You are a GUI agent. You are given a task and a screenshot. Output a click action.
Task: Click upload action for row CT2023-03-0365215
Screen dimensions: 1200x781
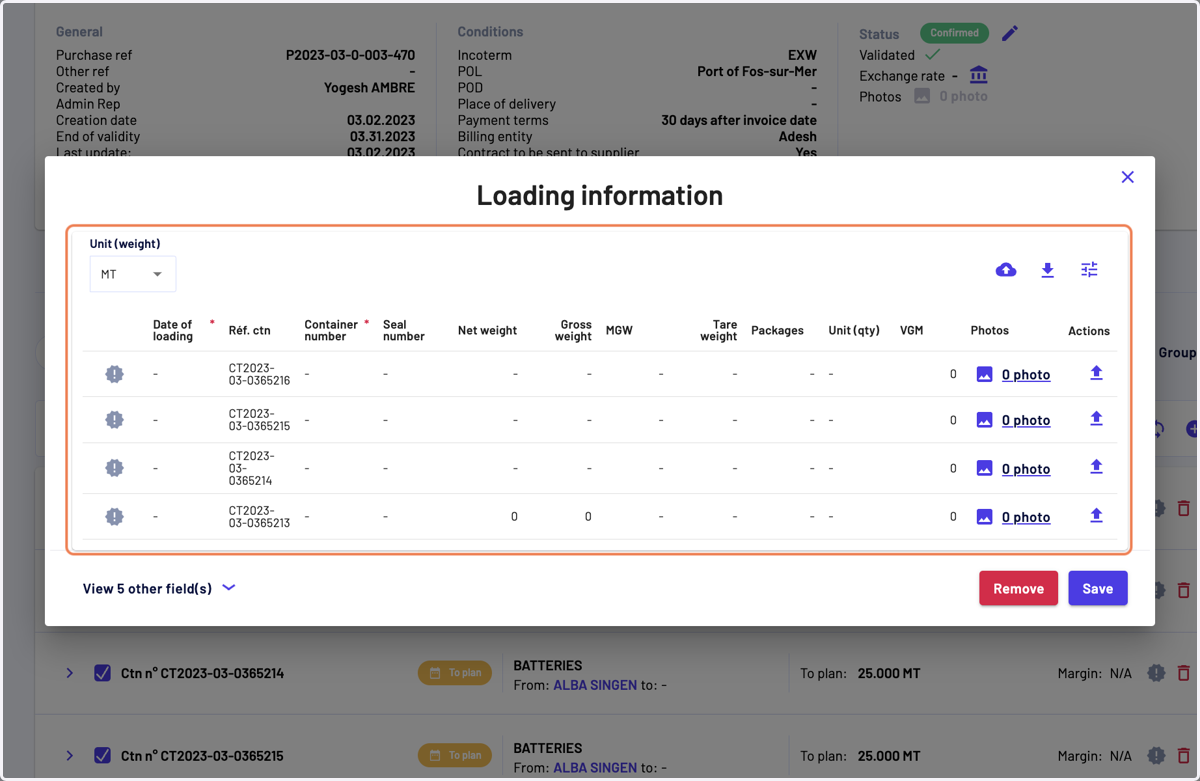1096,419
